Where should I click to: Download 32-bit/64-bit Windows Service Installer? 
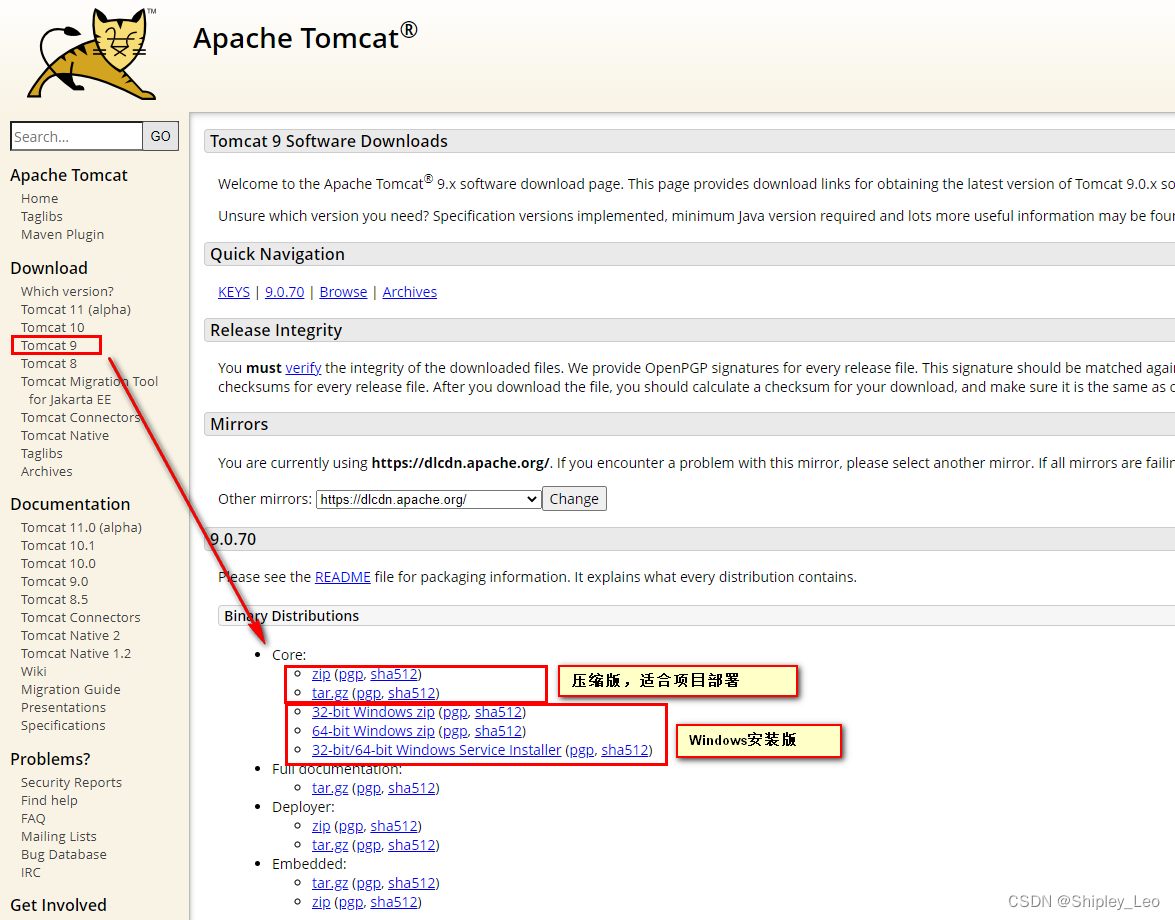[436, 750]
